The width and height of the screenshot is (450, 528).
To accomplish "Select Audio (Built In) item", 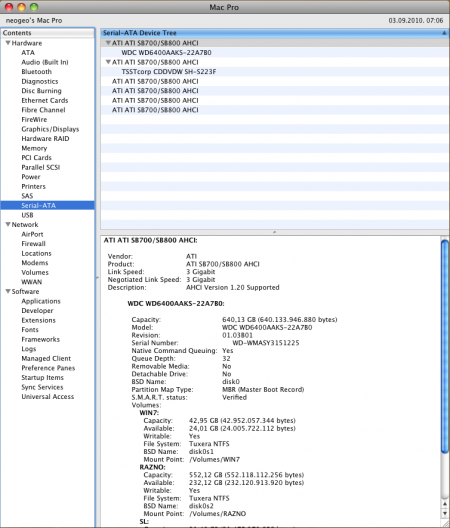I will coord(45,62).
